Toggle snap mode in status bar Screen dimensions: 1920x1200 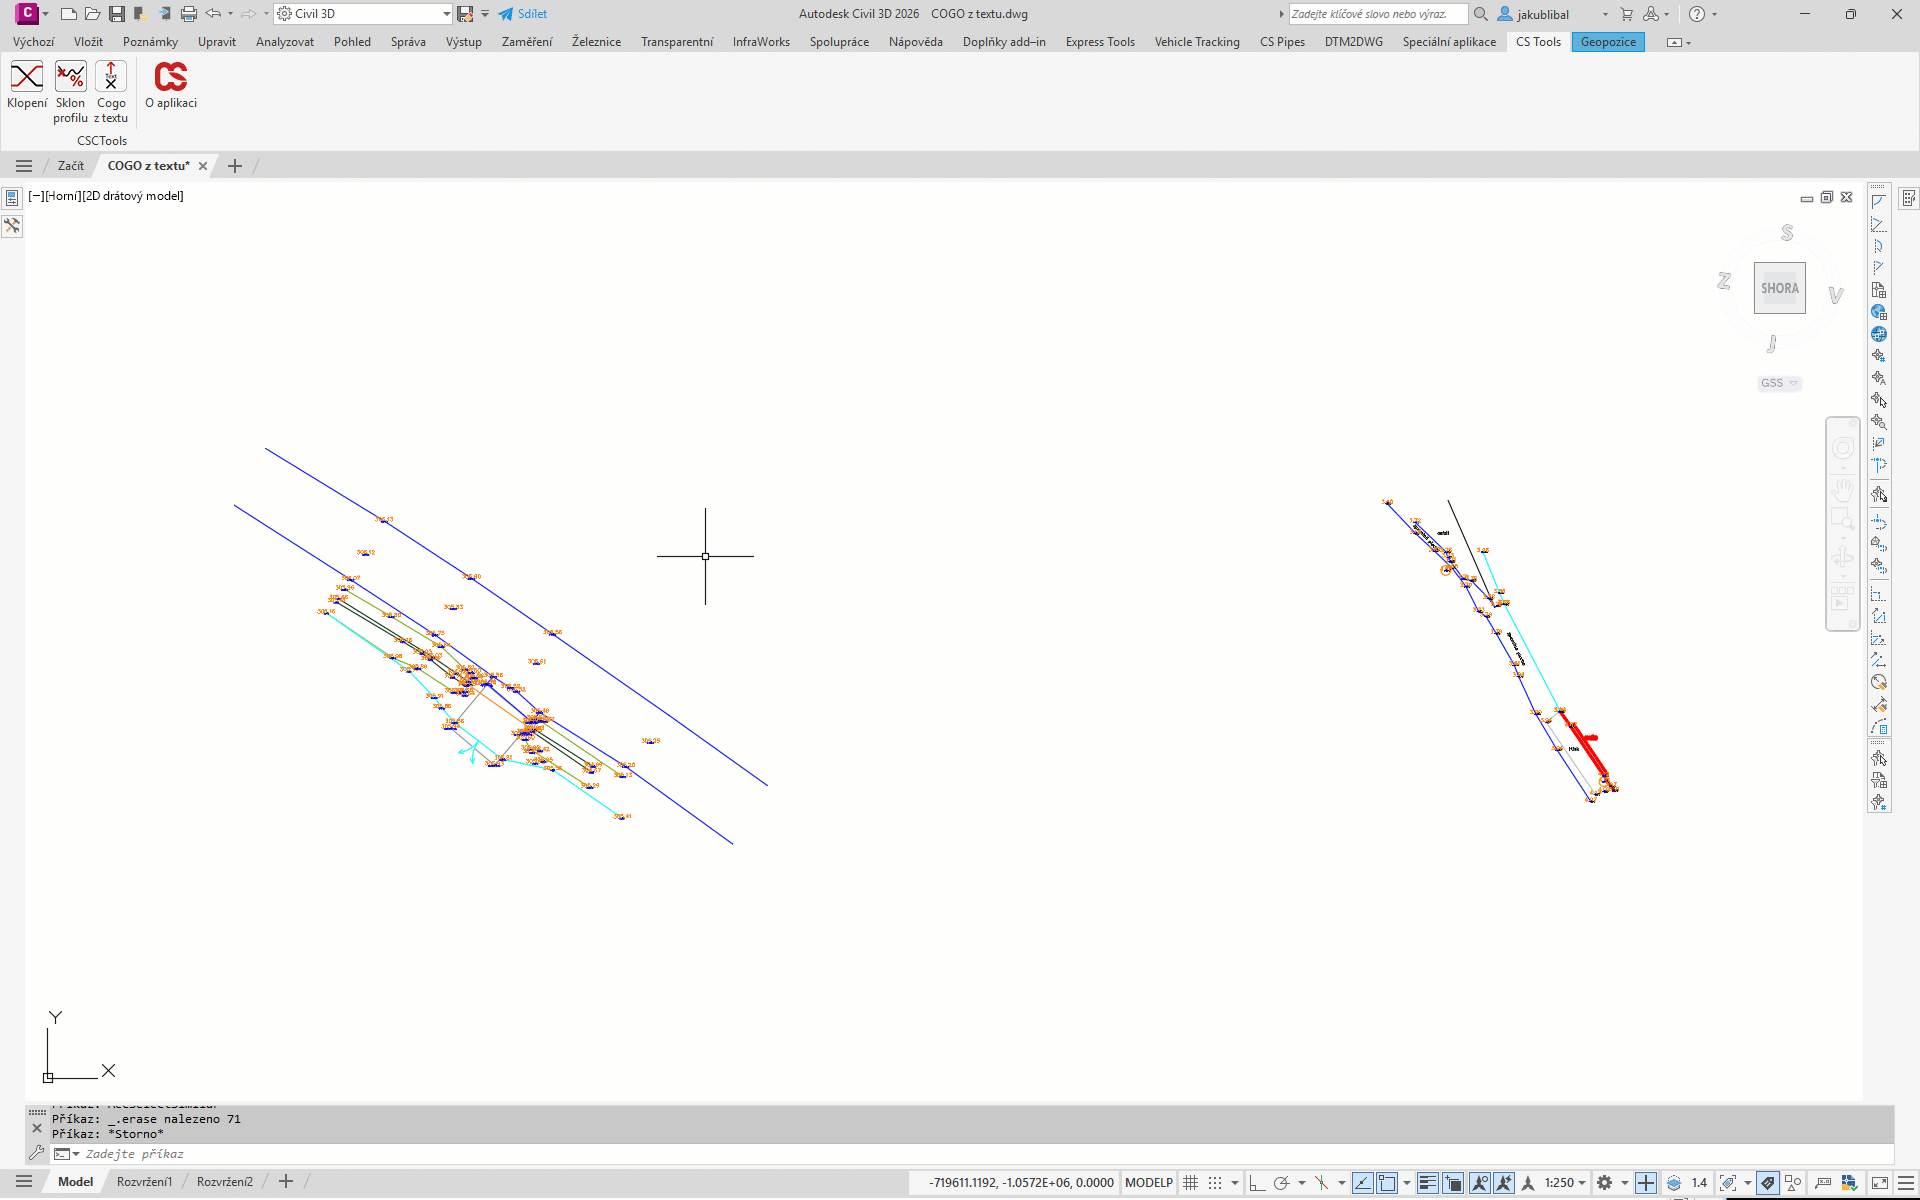(x=1215, y=1183)
